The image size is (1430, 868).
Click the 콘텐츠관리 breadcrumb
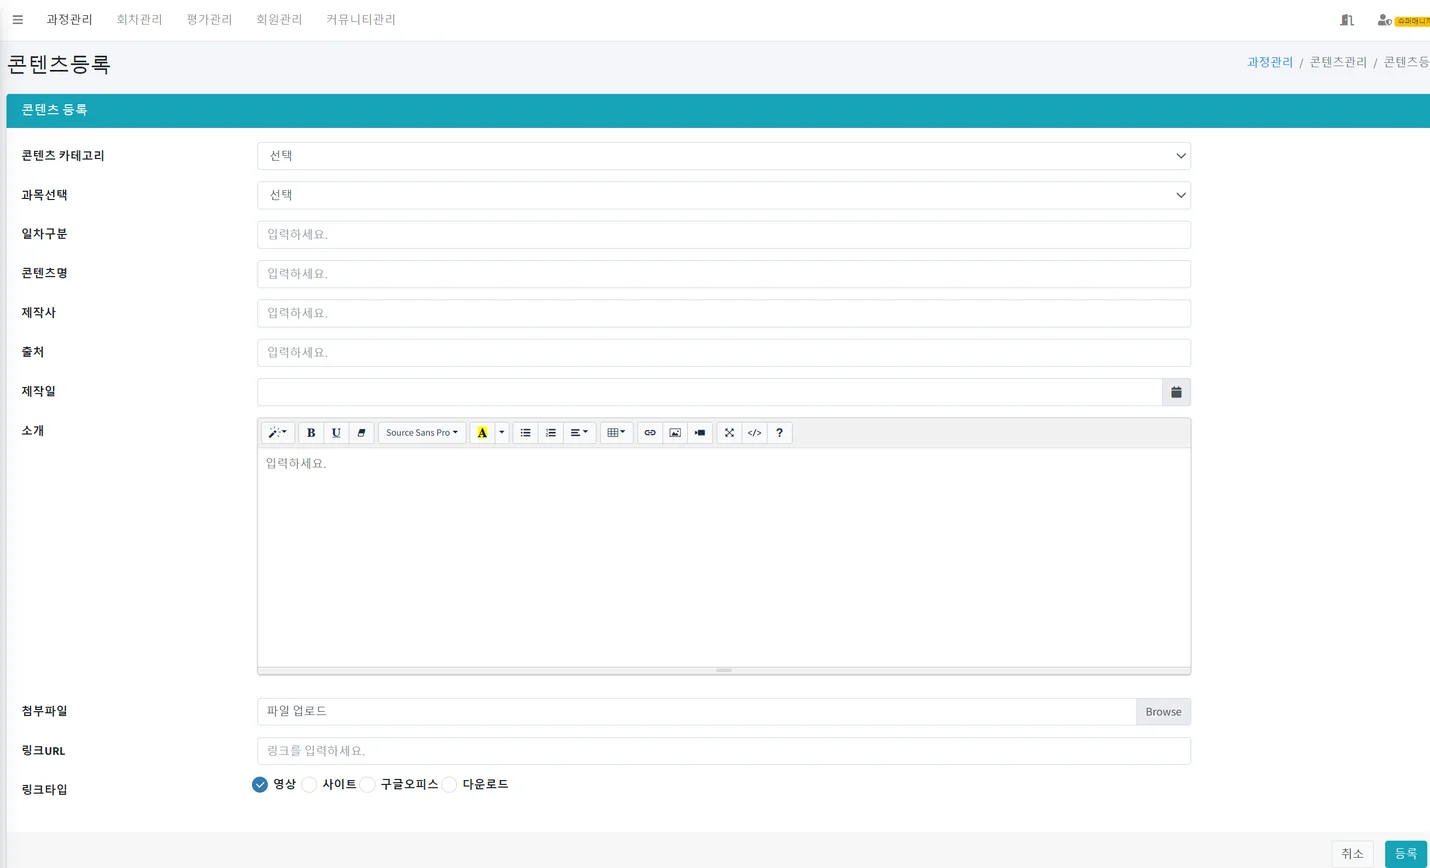[1338, 62]
